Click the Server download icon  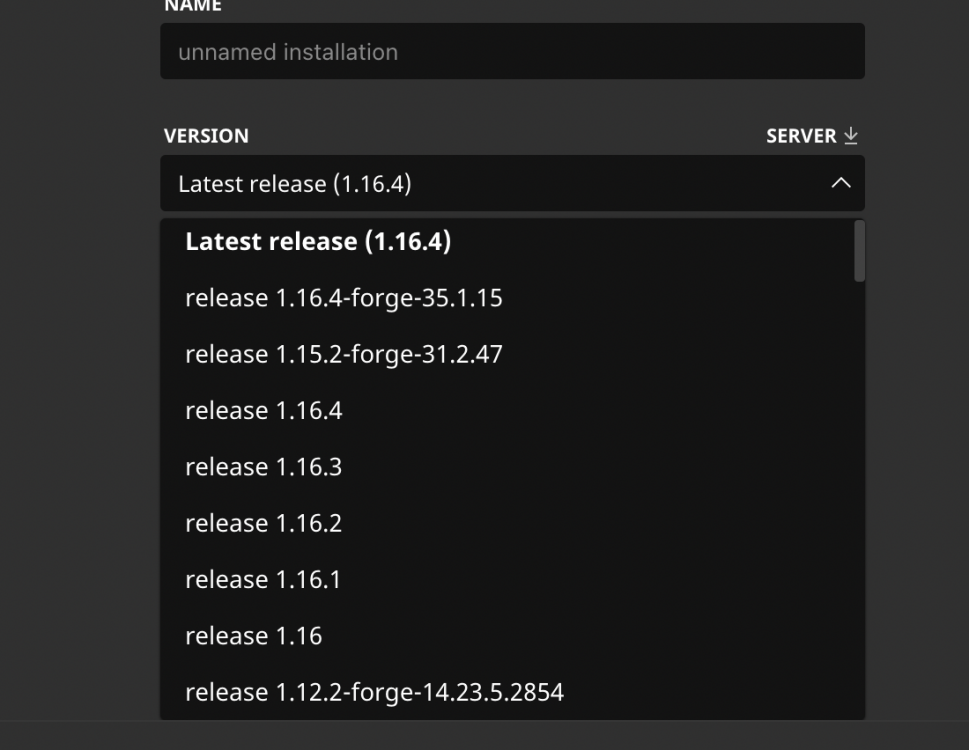click(x=851, y=135)
